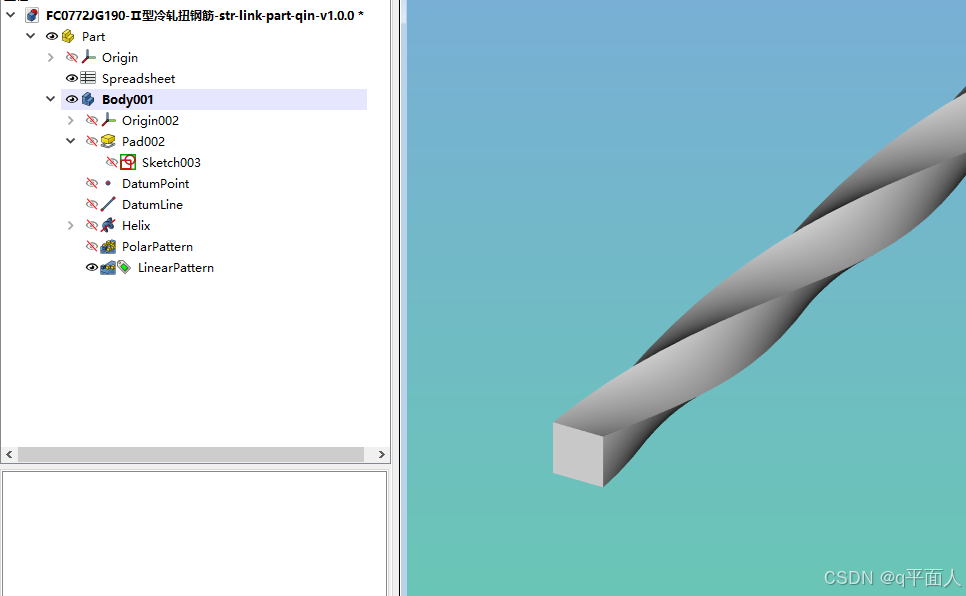Click the tree horizontal scrollbar thumb
Viewport: 966px width, 596px height.
(x=191, y=454)
